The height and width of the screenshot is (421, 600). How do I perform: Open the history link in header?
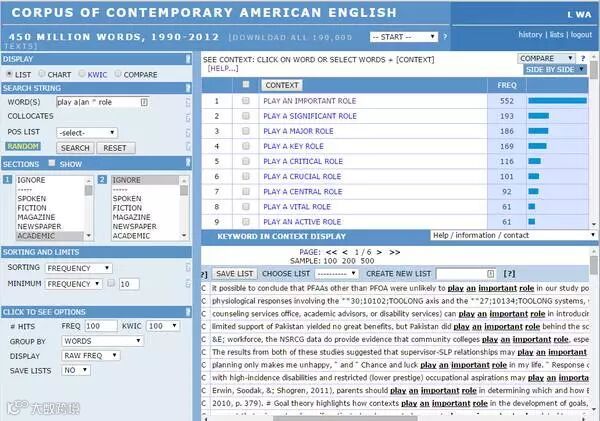tap(530, 35)
